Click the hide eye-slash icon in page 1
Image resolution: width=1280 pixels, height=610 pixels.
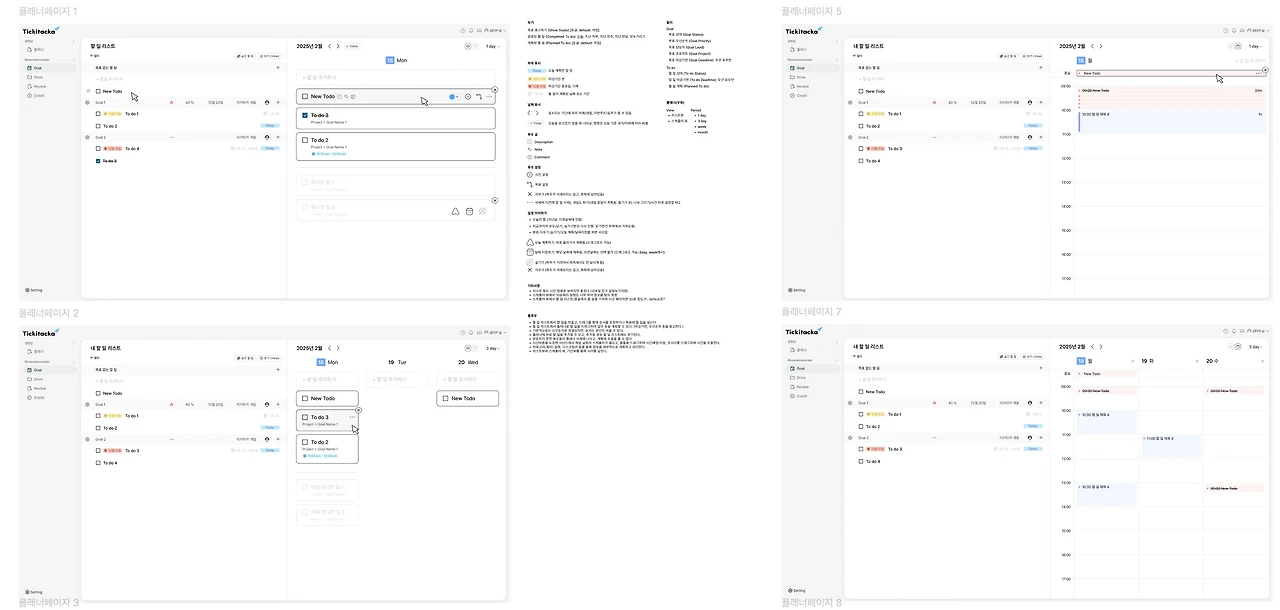coord(482,211)
